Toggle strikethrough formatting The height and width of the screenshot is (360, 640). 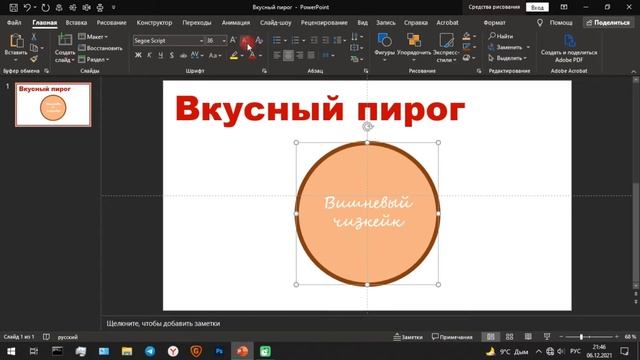[x=184, y=55]
